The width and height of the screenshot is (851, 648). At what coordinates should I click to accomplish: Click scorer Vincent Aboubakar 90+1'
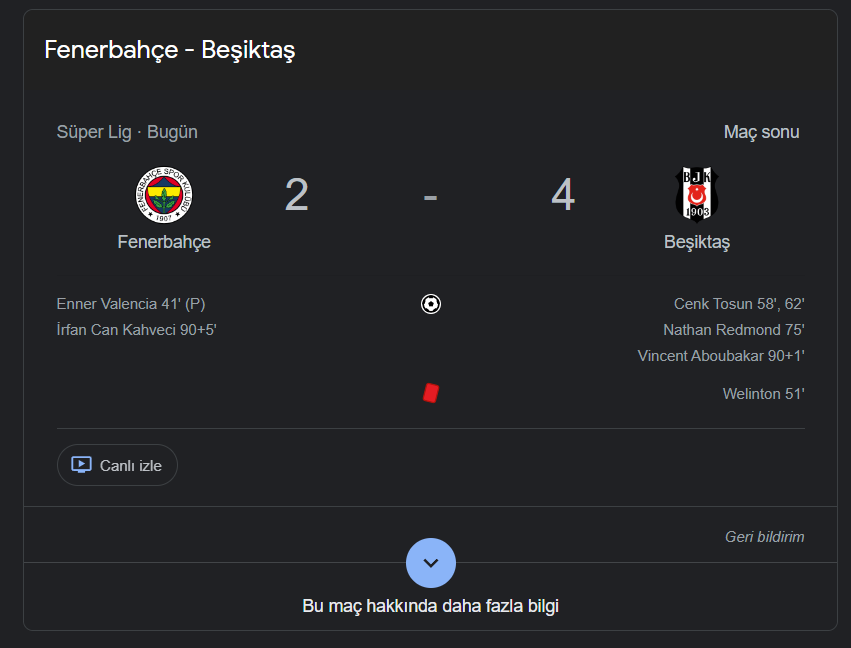tap(721, 355)
